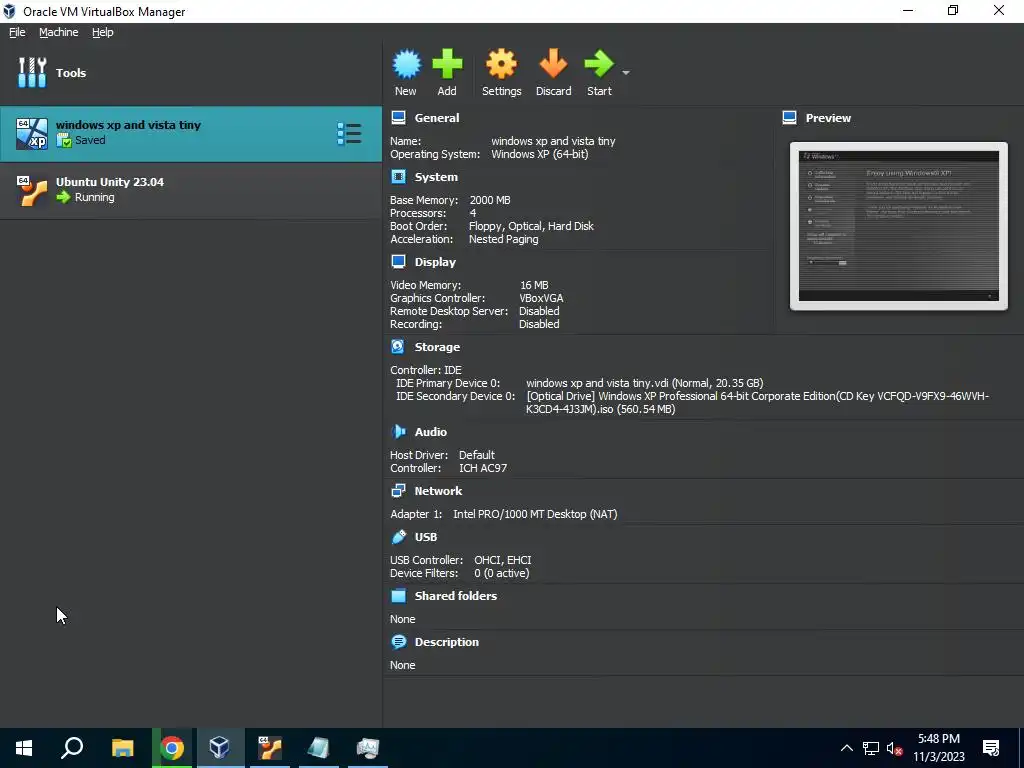Open the General settings heading link
The image size is (1024, 768).
pos(437,118)
